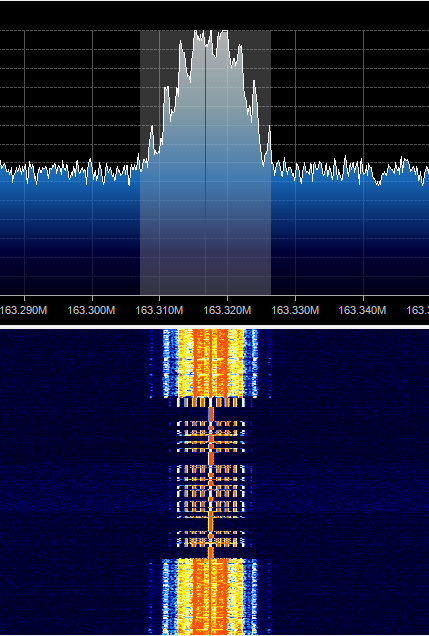The image size is (429, 636).
Task: Click the lower wideband burst in the waterfall
Action: pyautogui.click(x=210, y=597)
